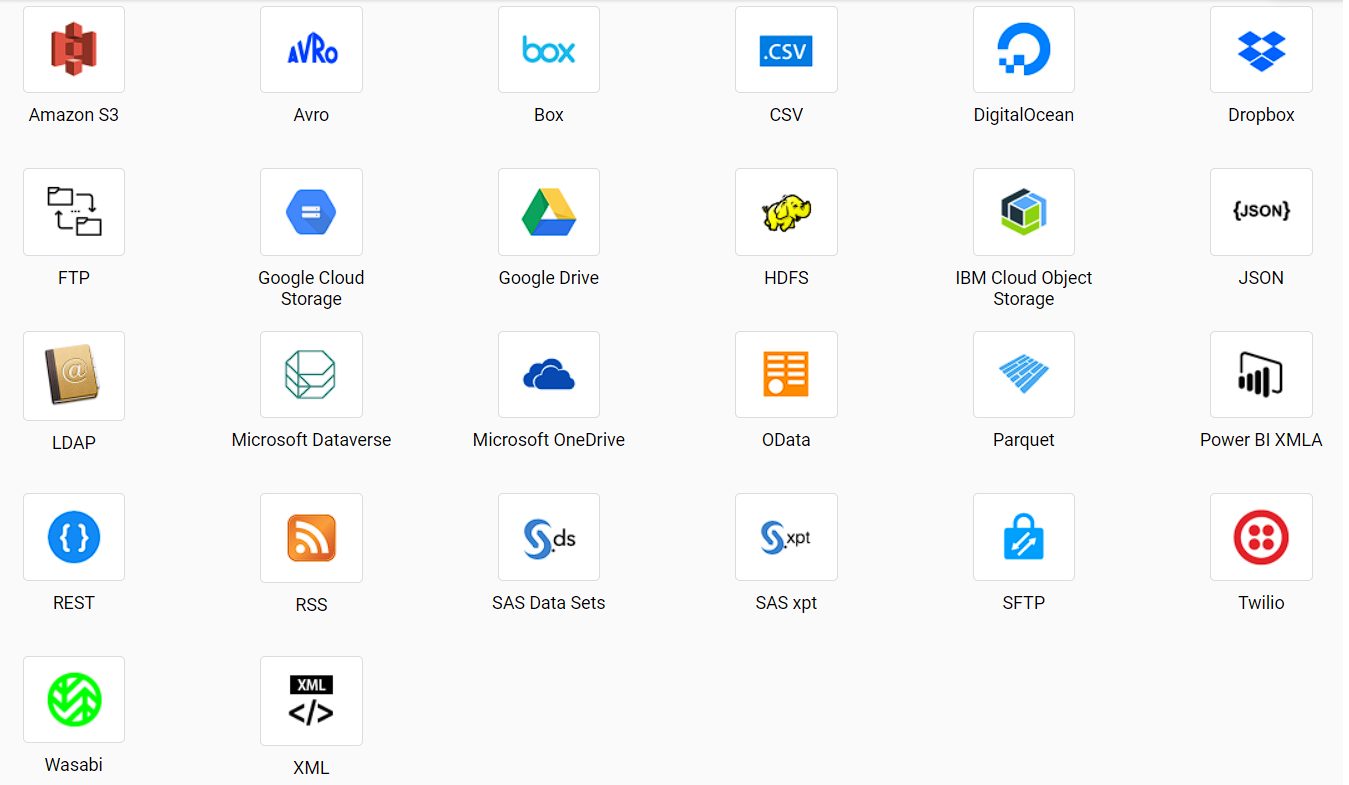Click the 'JSON' text label
The height and width of the screenshot is (785, 1349).
1261,278
